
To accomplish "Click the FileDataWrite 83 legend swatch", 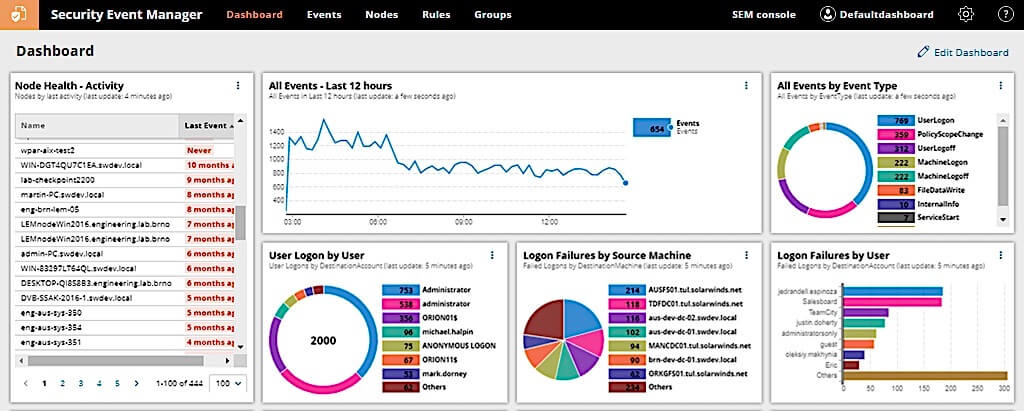I will (x=896, y=190).
